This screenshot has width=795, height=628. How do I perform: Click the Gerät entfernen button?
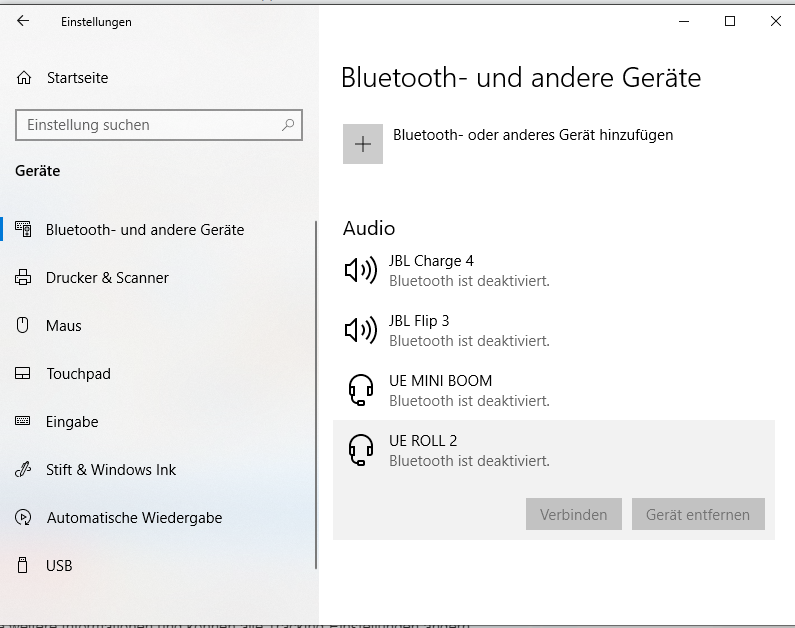pos(698,514)
